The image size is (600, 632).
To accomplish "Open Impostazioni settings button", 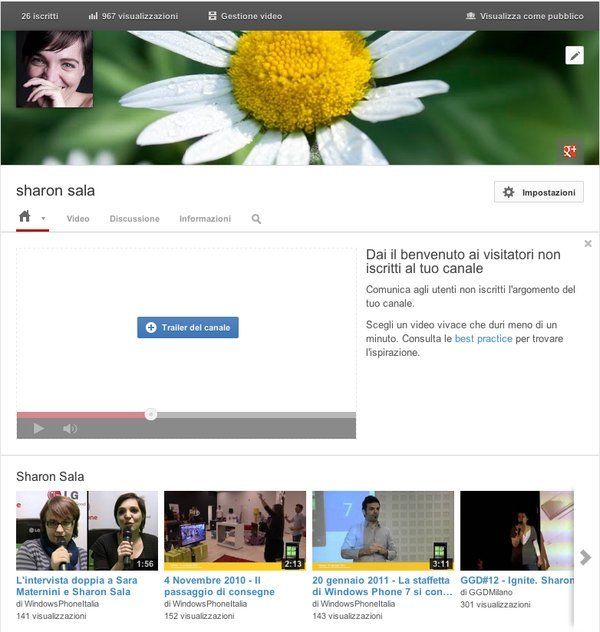I will [539, 192].
